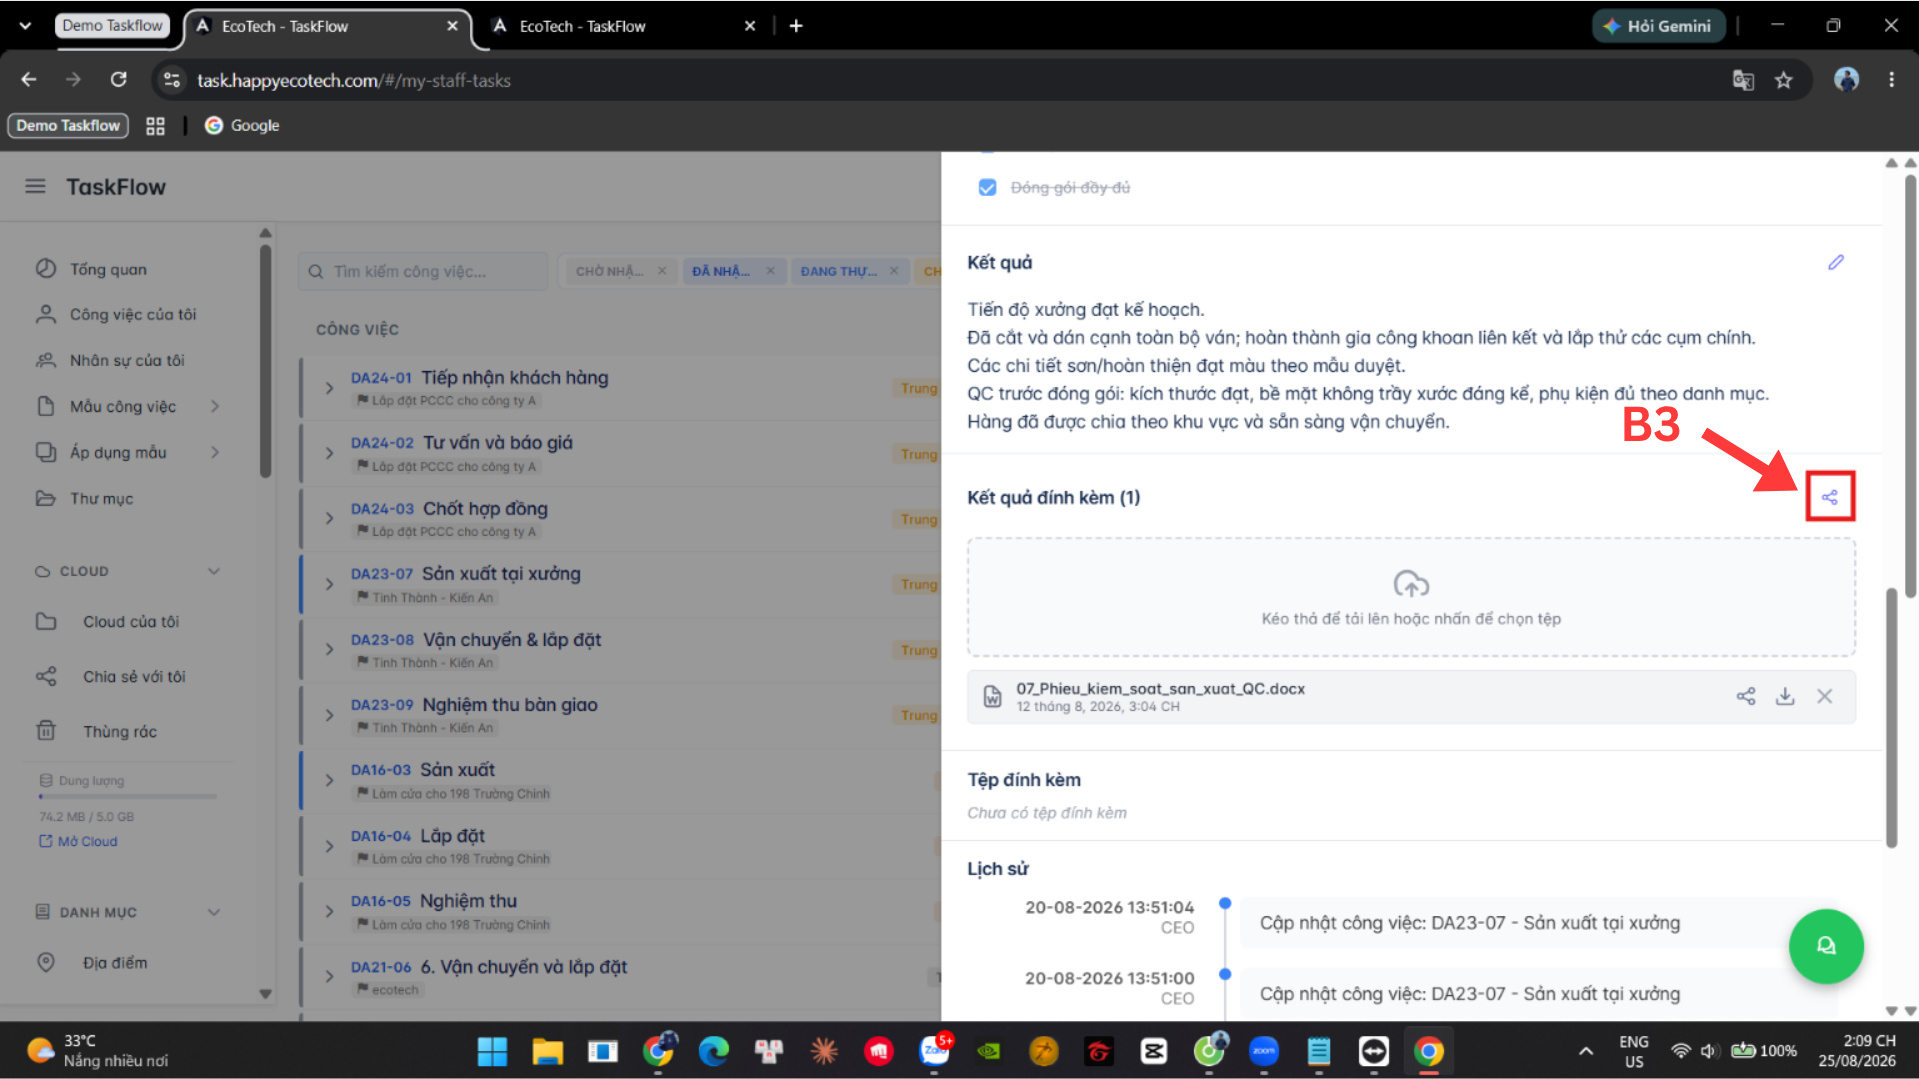Click the Demo Taskflow bookmark button

(x=68, y=125)
